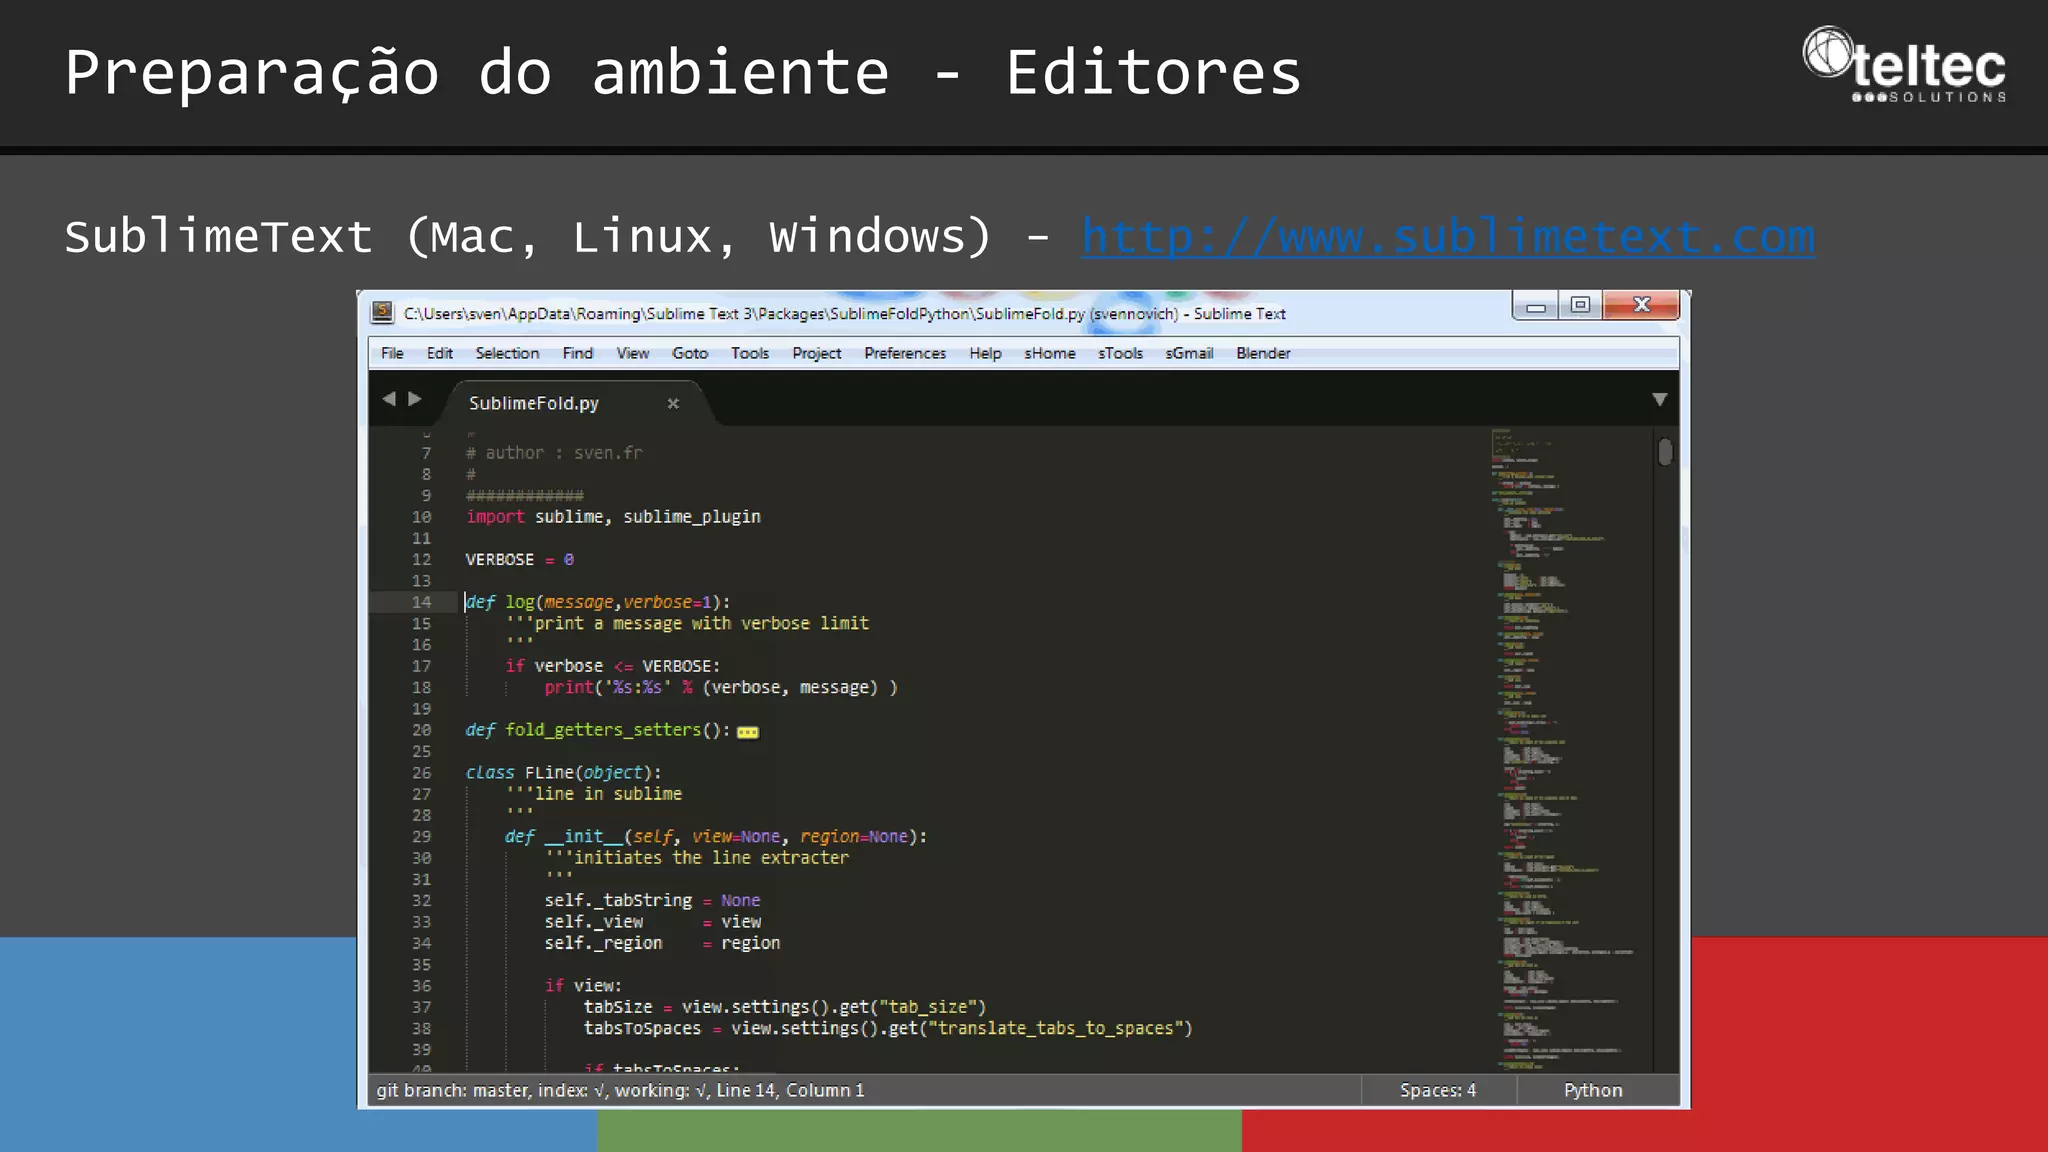
Task: Open the sTools menu
Action: 1120,353
